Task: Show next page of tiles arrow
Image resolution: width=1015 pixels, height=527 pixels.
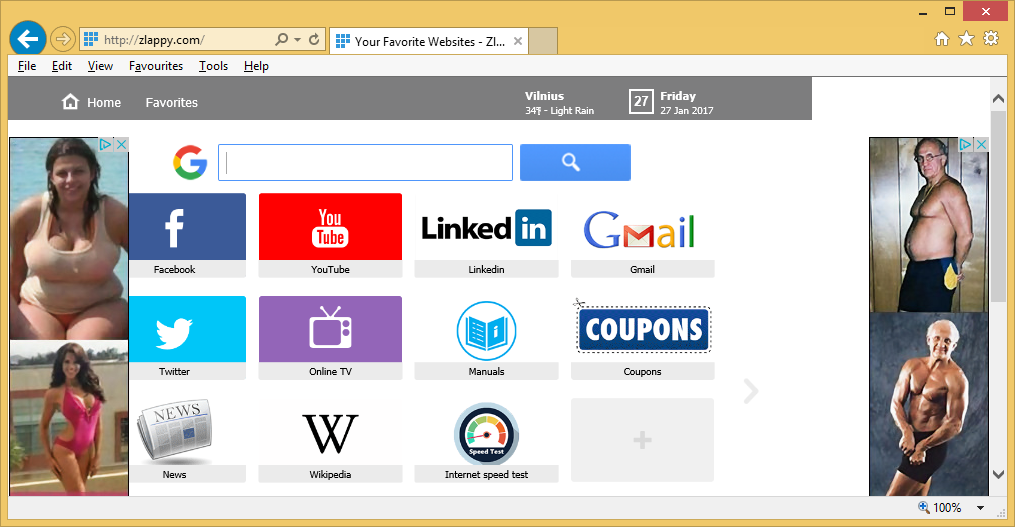Action: 750,391
